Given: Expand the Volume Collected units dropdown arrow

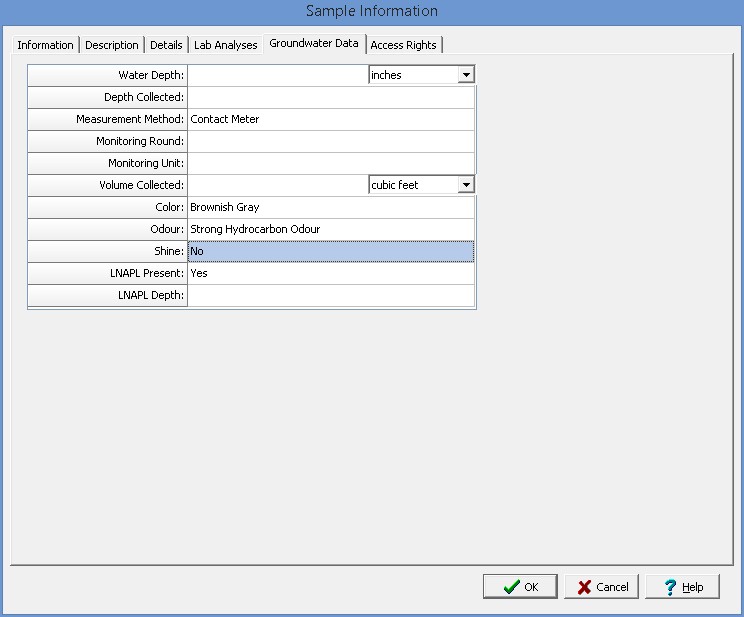Looking at the screenshot, I should pos(465,185).
